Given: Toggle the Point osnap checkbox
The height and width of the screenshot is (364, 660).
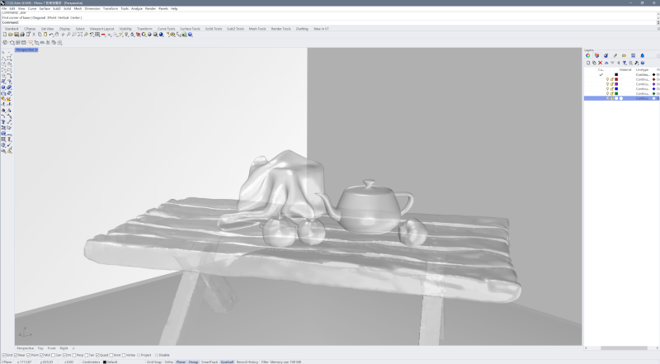Looking at the screenshot, I should tap(28, 355).
